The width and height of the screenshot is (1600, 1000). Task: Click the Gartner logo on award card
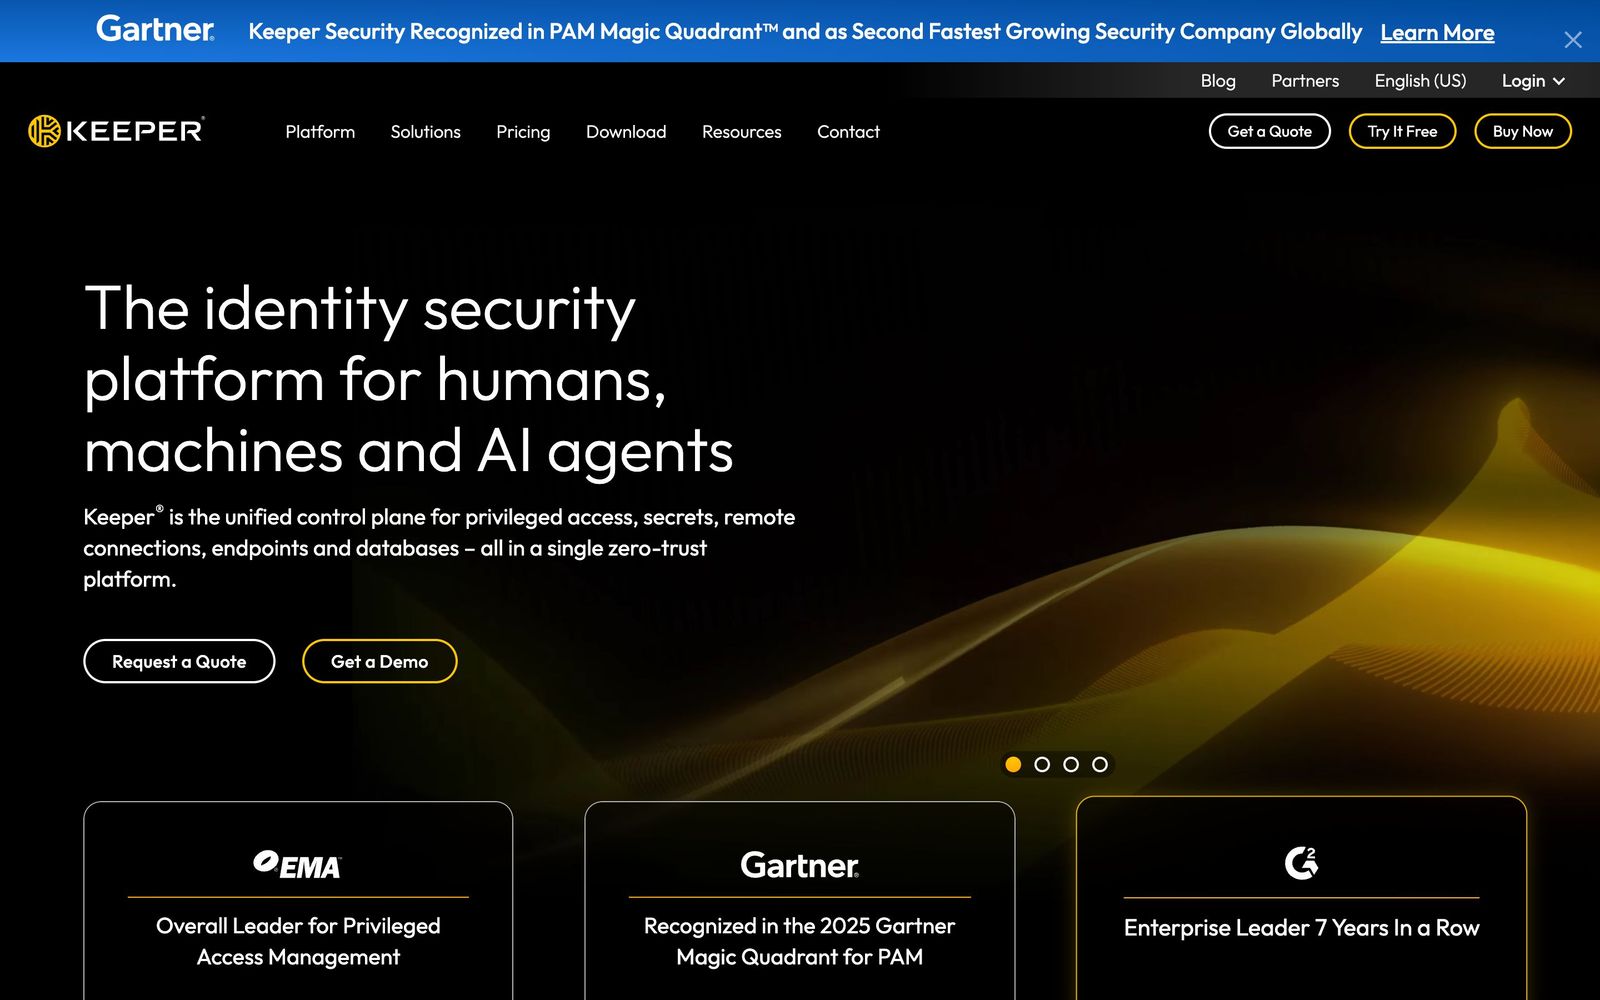click(x=800, y=865)
